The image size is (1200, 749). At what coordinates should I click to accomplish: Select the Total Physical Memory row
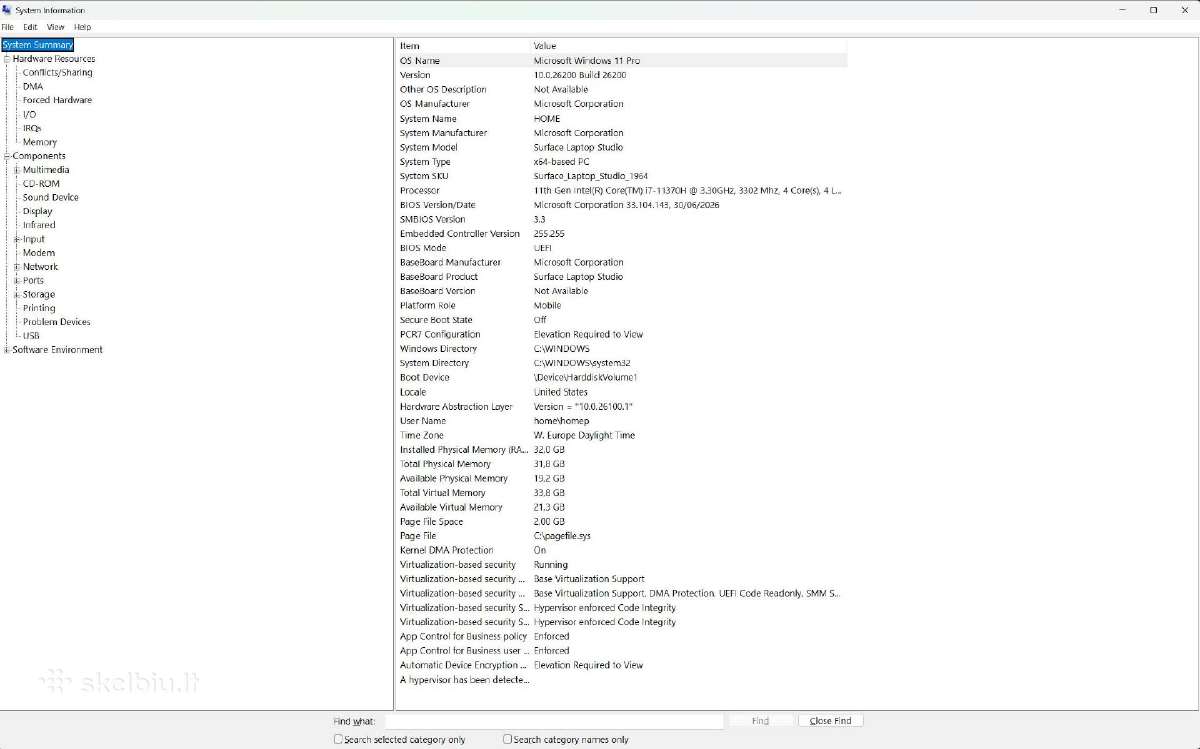tap(622, 464)
